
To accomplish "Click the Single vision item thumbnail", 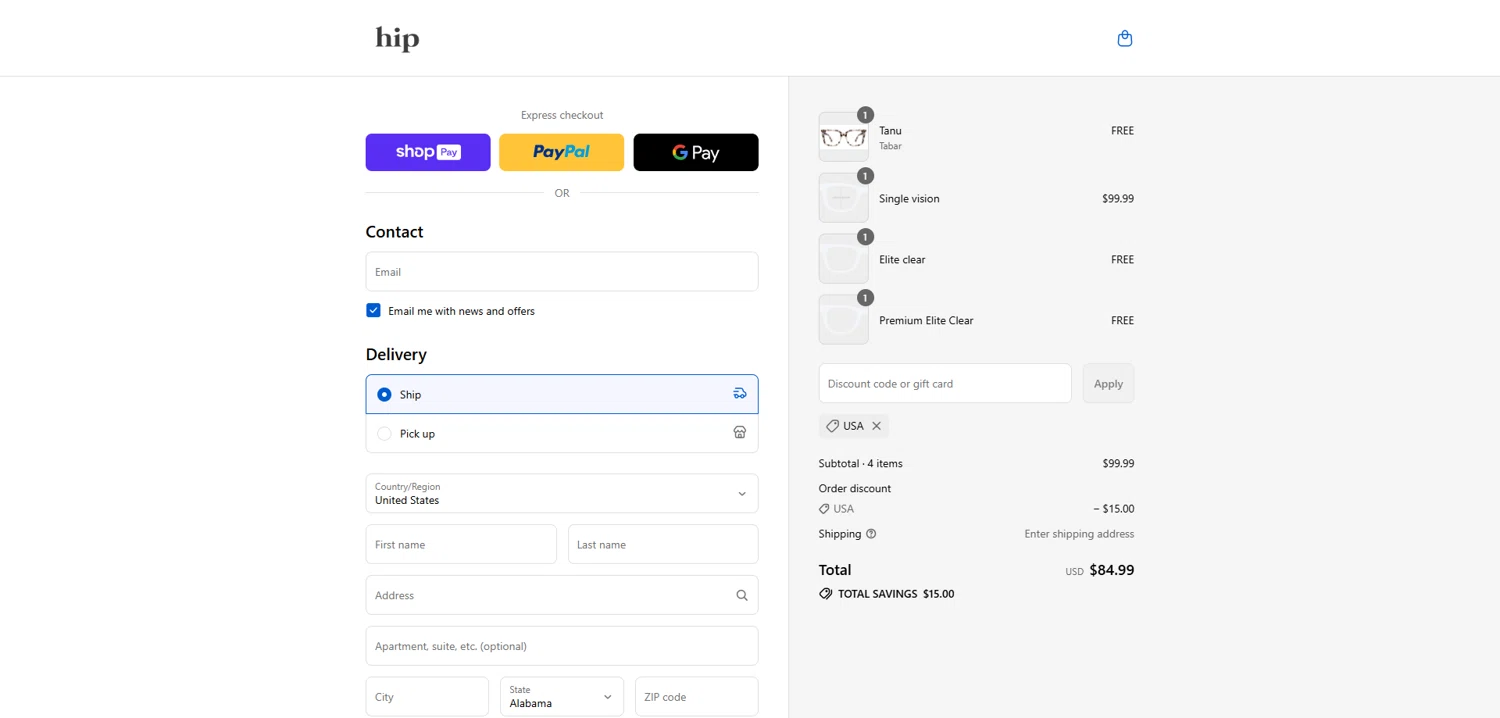I will [843, 198].
